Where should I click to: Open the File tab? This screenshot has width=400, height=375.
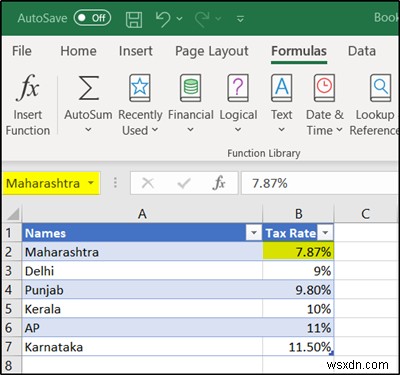pos(22,51)
